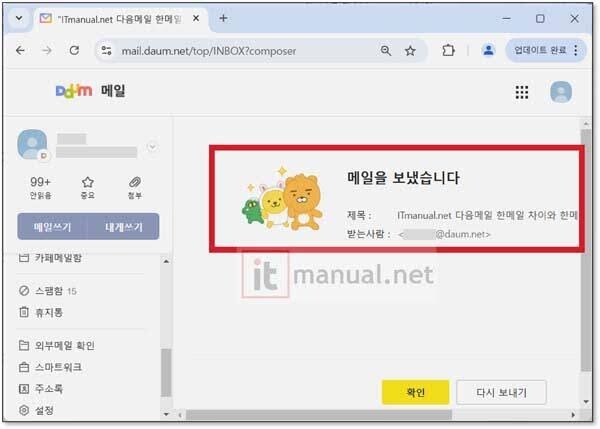Screen dimensions: 600x429
Task: Click the horizontal scrollbar thumb at bottom
Action: pyautogui.click(x=319, y=415)
